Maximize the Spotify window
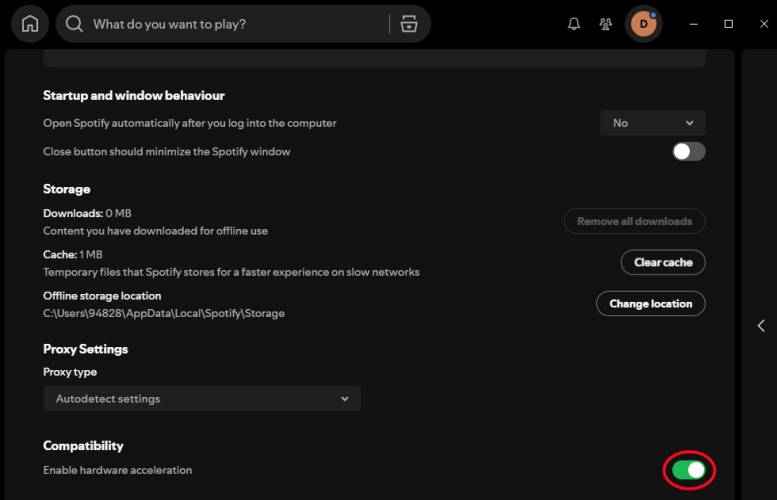The height and width of the screenshot is (500, 777). tap(728, 24)
